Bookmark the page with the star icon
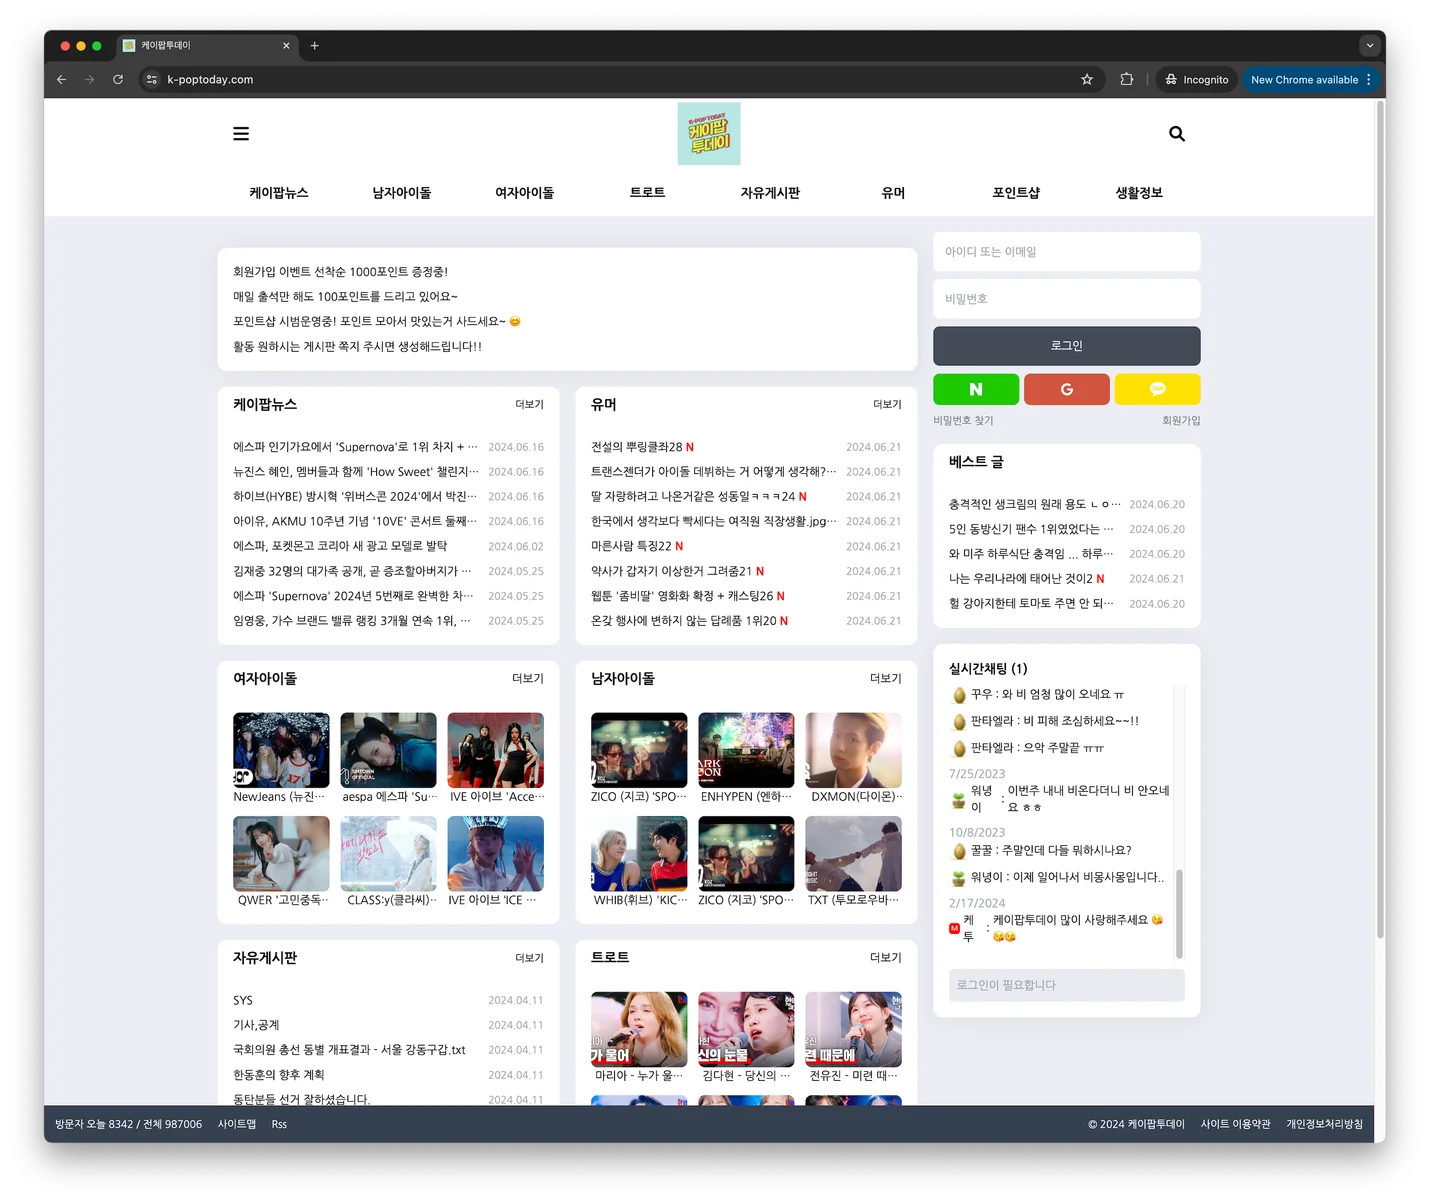Image resolution: width=1430 pixels, height=1201 pixels. point(1087,79)
